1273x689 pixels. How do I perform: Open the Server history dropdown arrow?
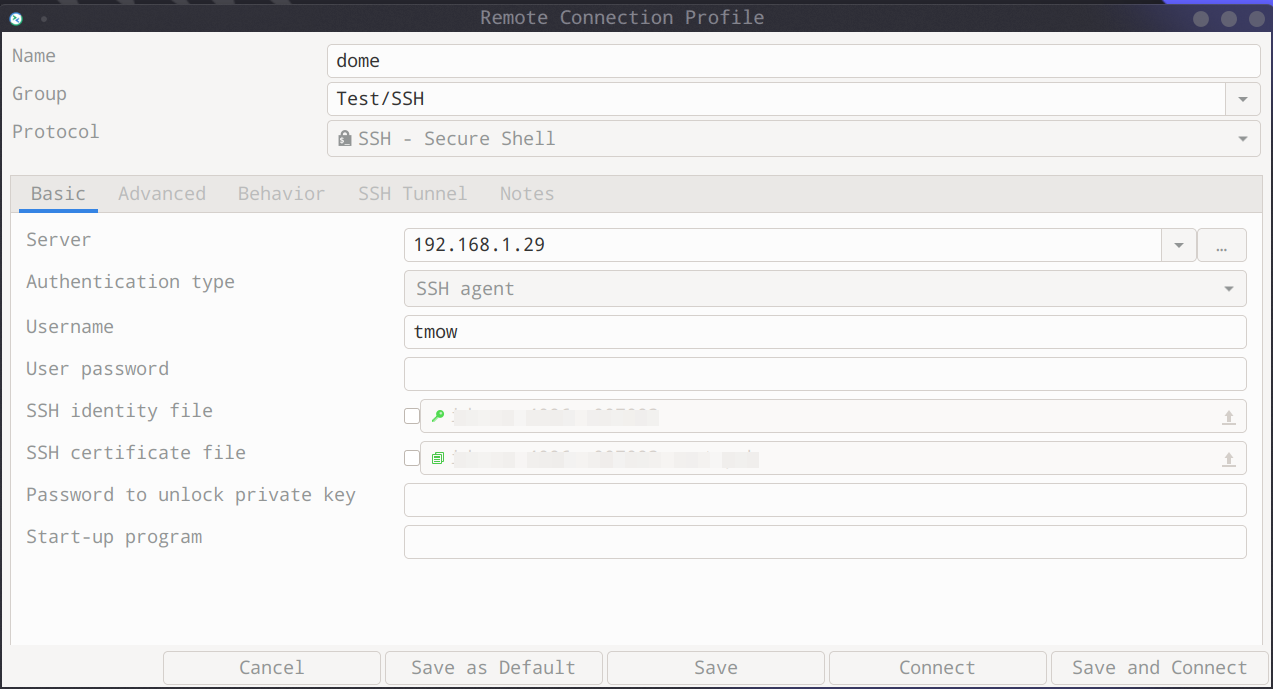tap(1179, 245)
